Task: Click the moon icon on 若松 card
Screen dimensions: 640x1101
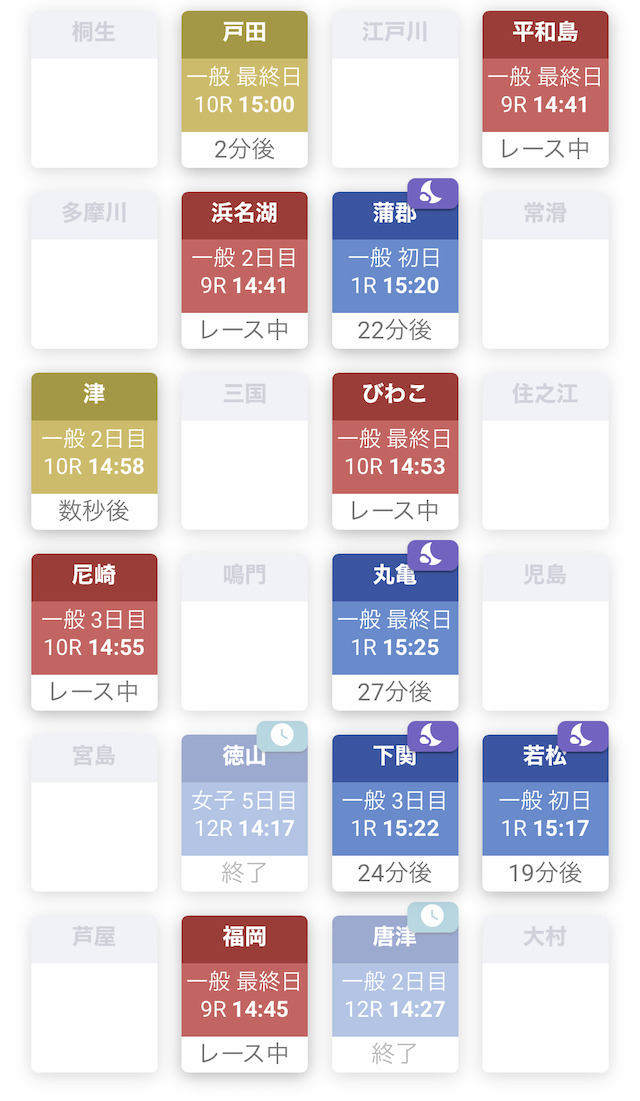Action: (x=582, y=736)
